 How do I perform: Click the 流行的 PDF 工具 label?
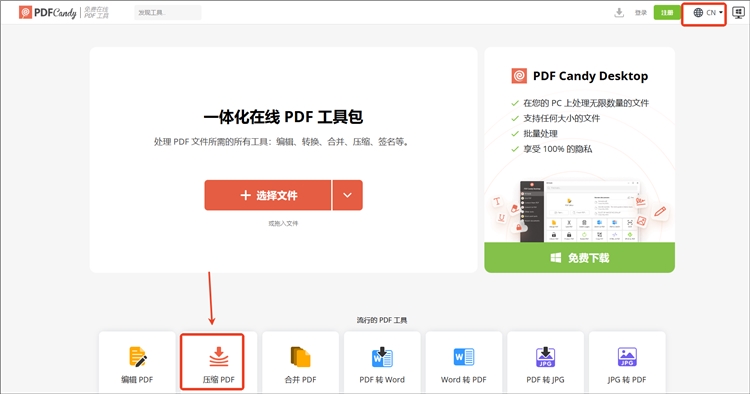click(382, 320)
